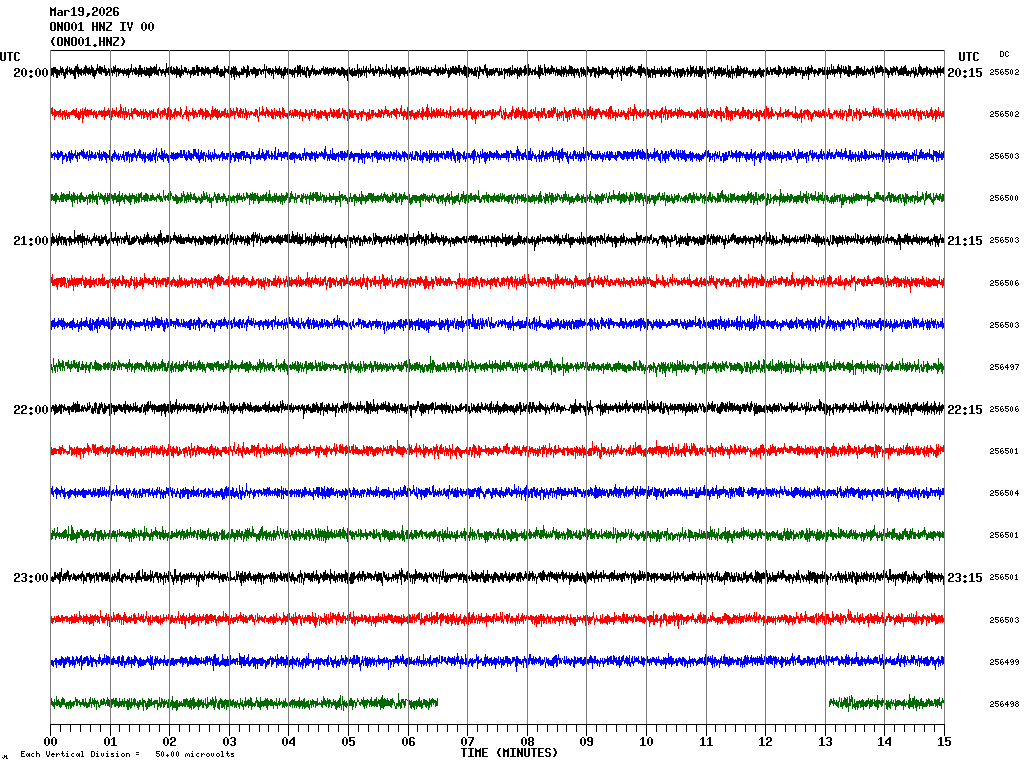Click the 22:15 end-time label

(x=965, y=409)
